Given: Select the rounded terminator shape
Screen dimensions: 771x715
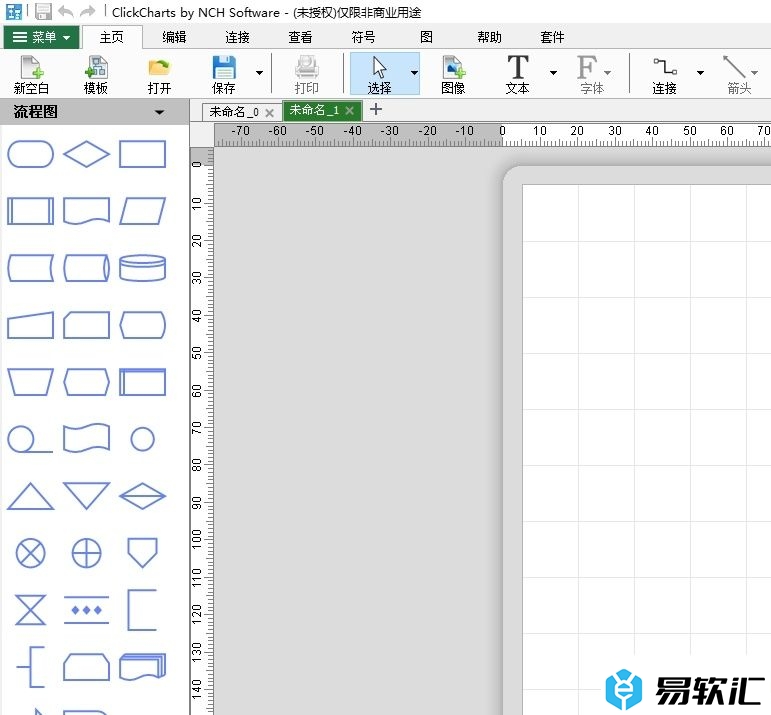Looking at the screenshot, I should pyautogui.click(x=30, y=154).
